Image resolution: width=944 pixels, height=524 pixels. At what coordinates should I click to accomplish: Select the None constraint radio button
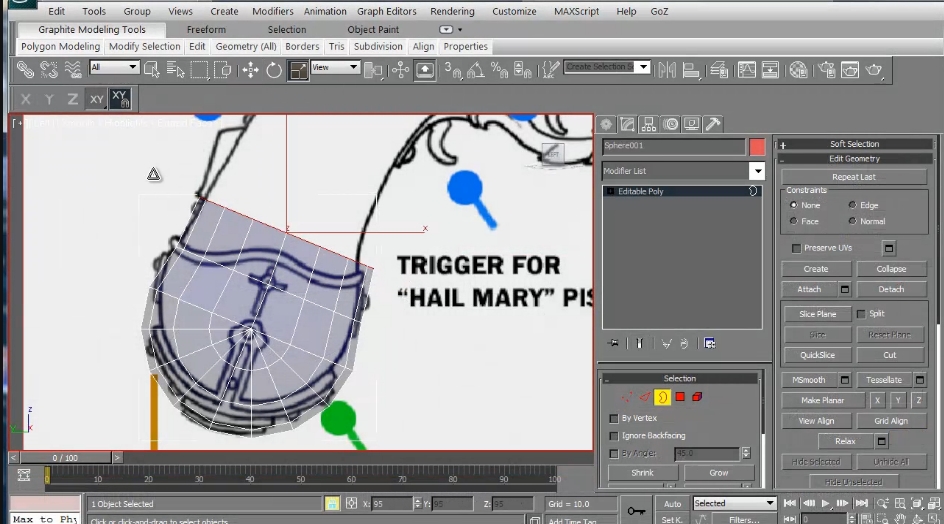coord(793,205)
